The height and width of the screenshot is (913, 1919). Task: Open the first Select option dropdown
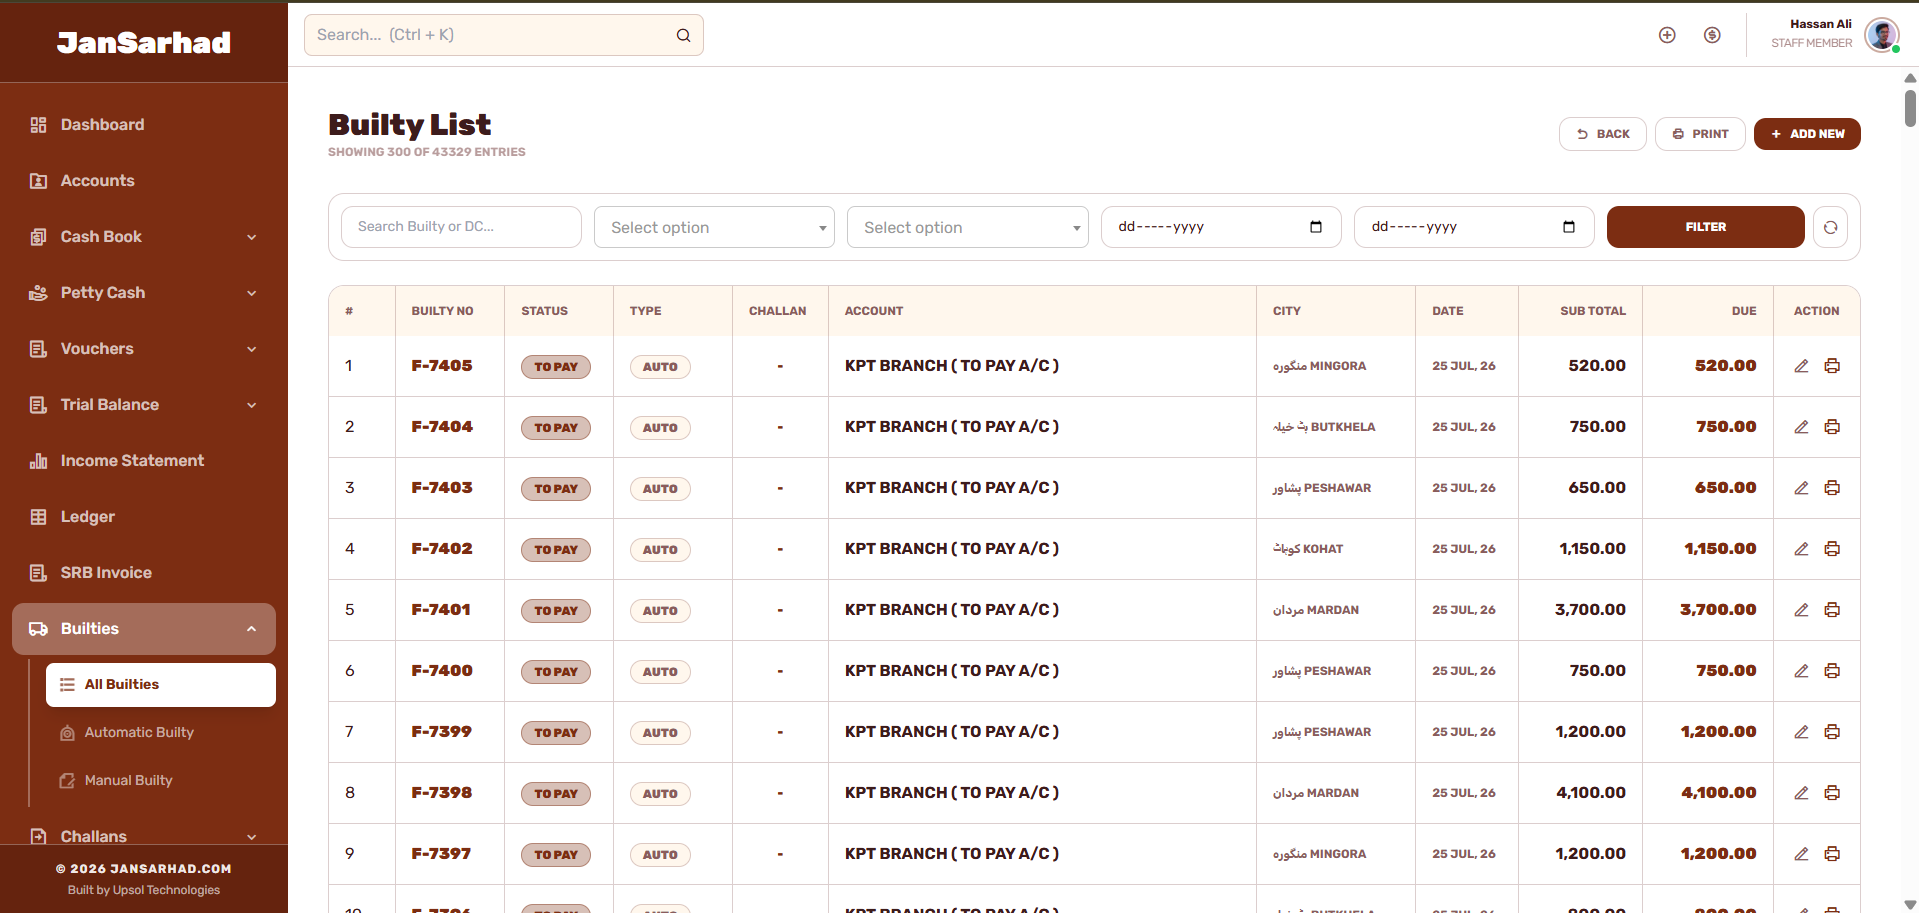click(x=714, y=227)
